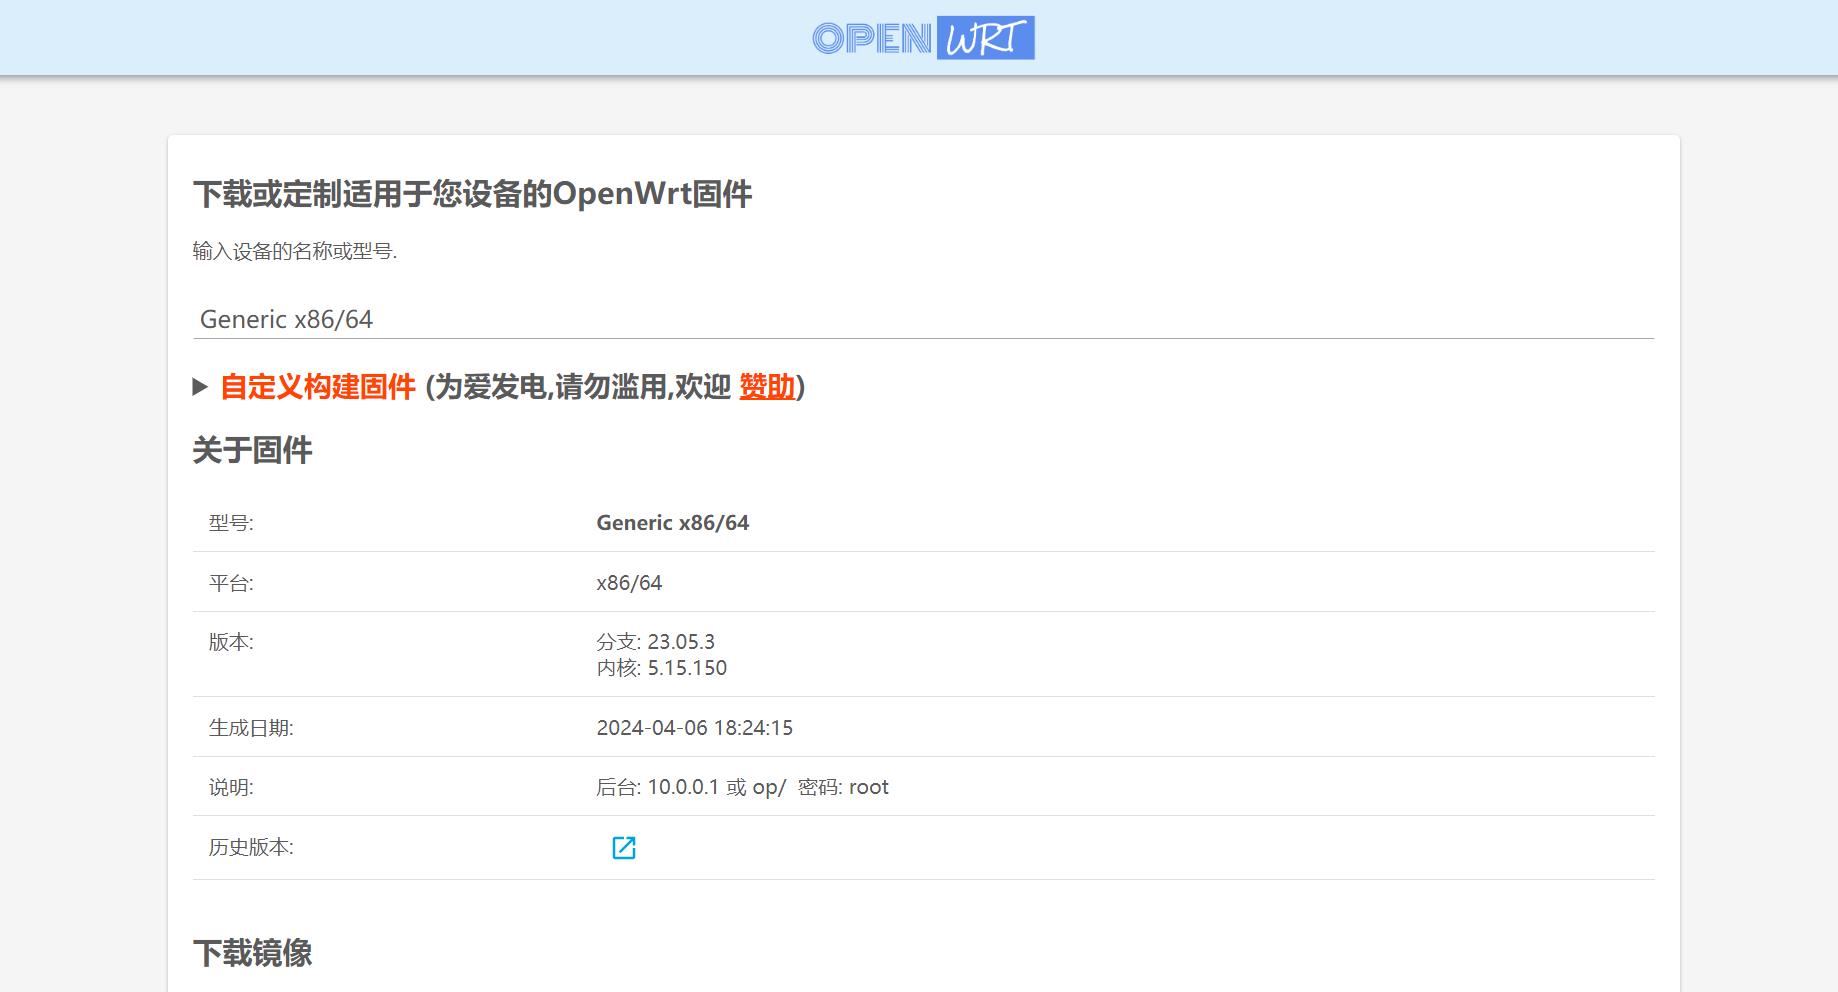Viewport: 1838px width, 992px height.
Task: Select the kernel text '内核: 5.15.150'
Action: (x=662, y=668)
